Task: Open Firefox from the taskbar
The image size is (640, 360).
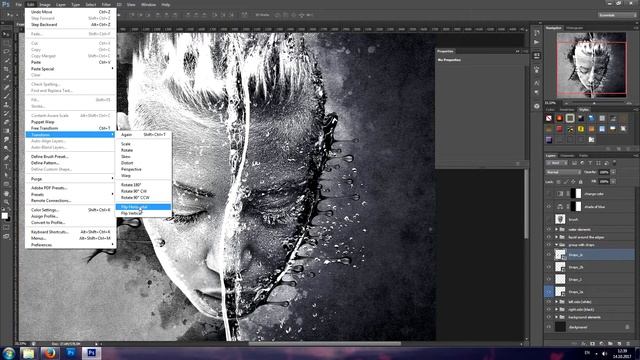Action: point(50,353)
